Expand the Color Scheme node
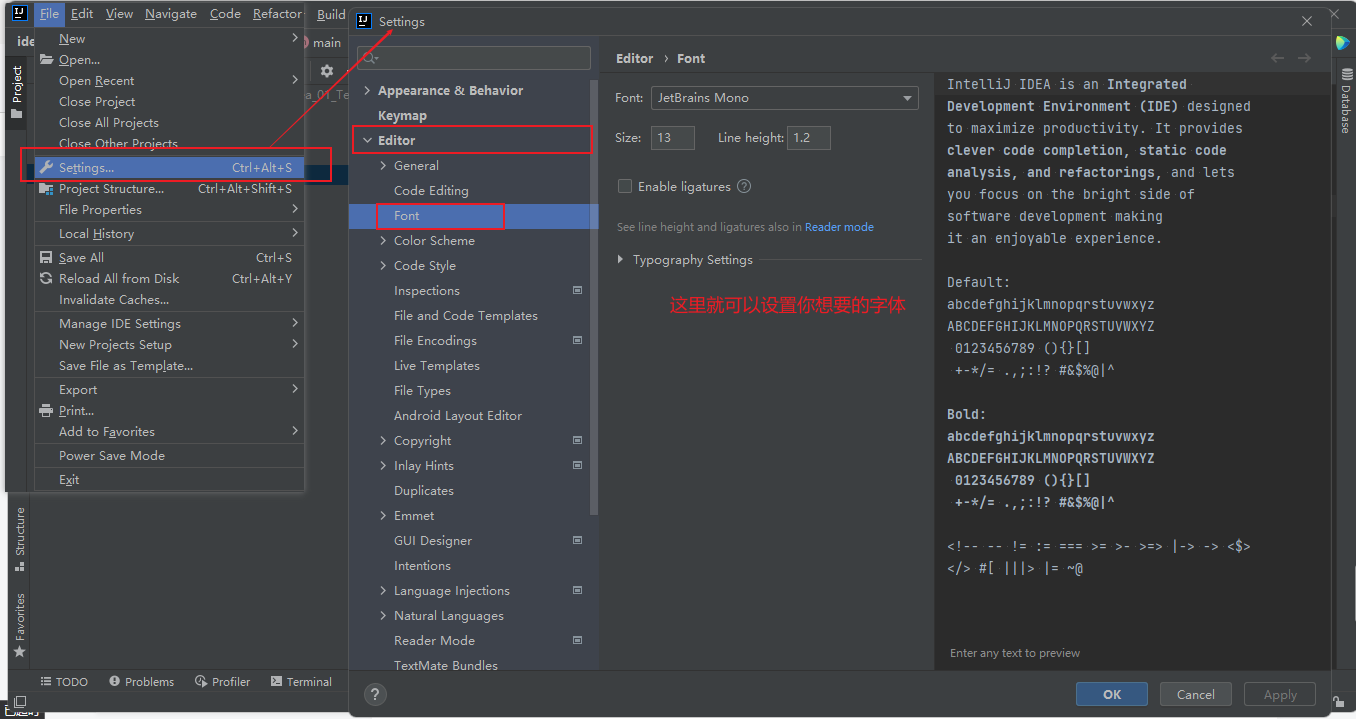Screen dimensions: 1356x719 pos(383,241)
